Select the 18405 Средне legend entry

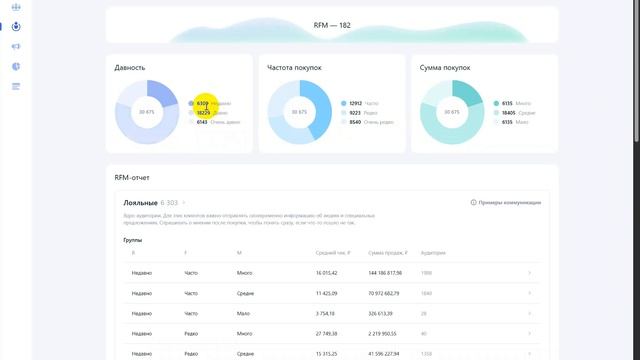(514, 113)
